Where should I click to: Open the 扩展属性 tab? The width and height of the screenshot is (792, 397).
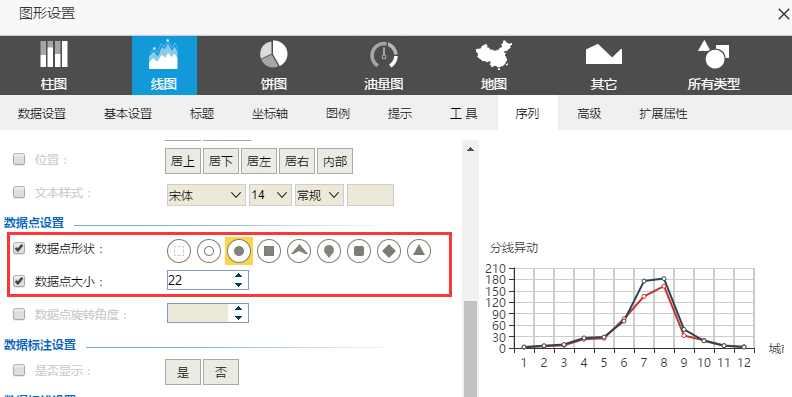coord(663,114)
